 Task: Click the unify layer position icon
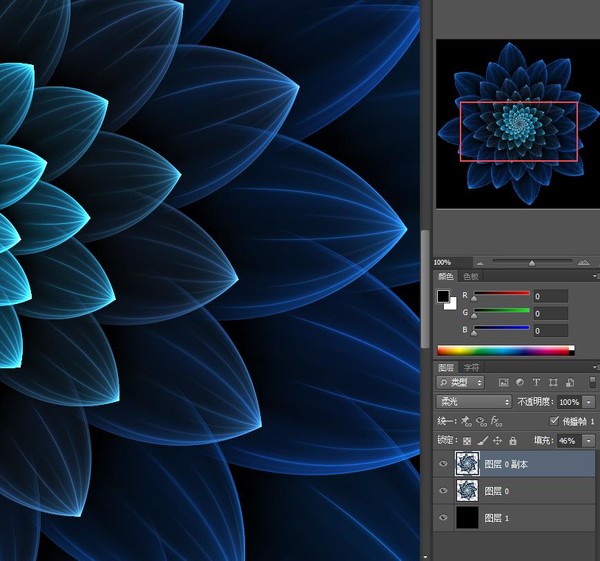[x=466, y=422]
